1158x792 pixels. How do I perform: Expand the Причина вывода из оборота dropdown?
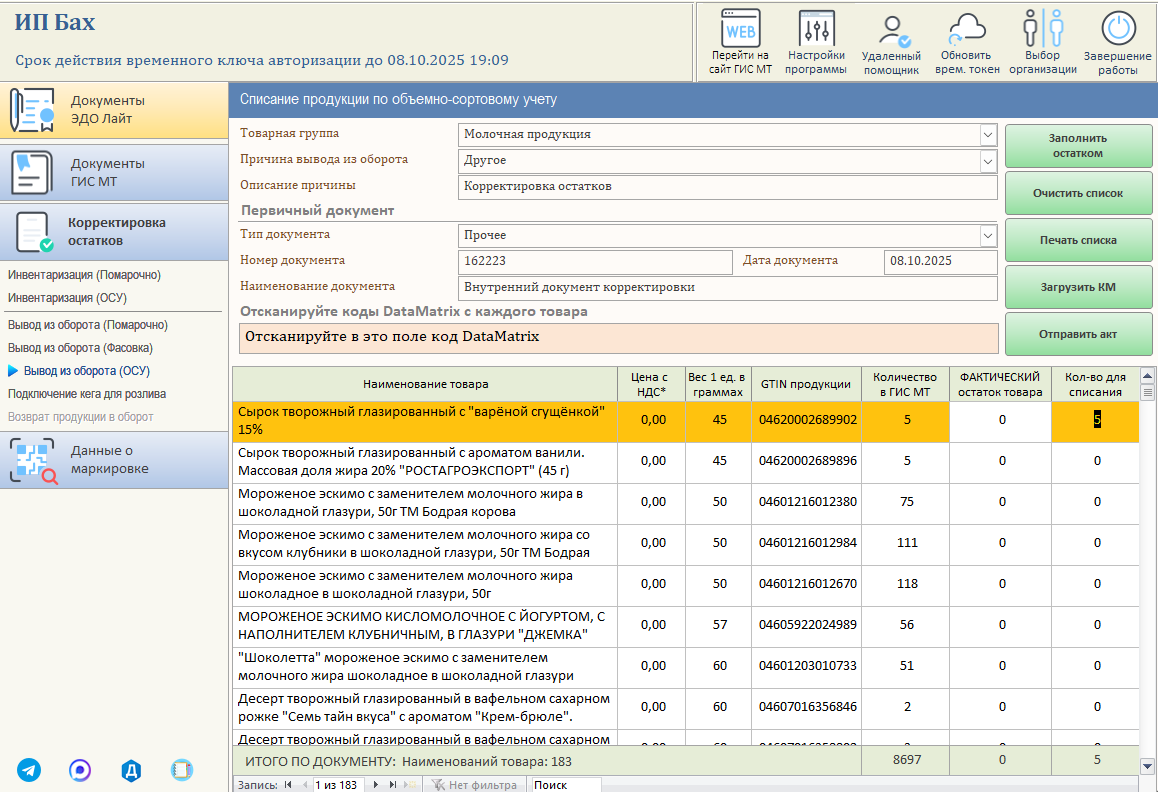coord(987,161)
